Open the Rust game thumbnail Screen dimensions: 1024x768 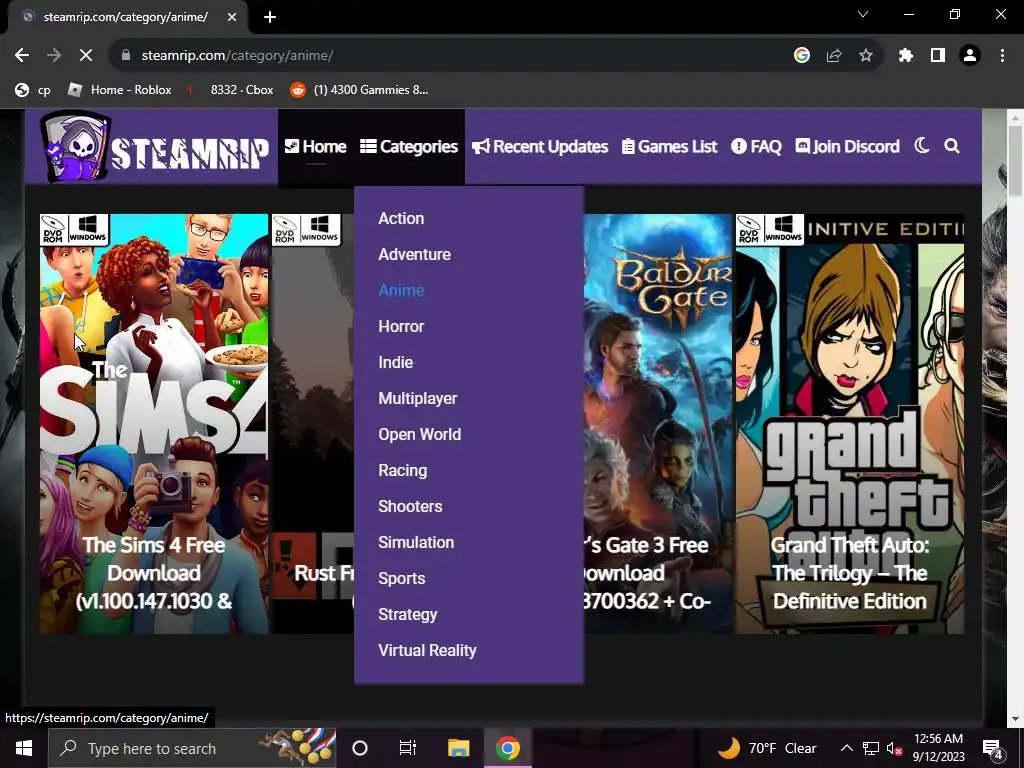pyautogui.click(x=313, y=424)
